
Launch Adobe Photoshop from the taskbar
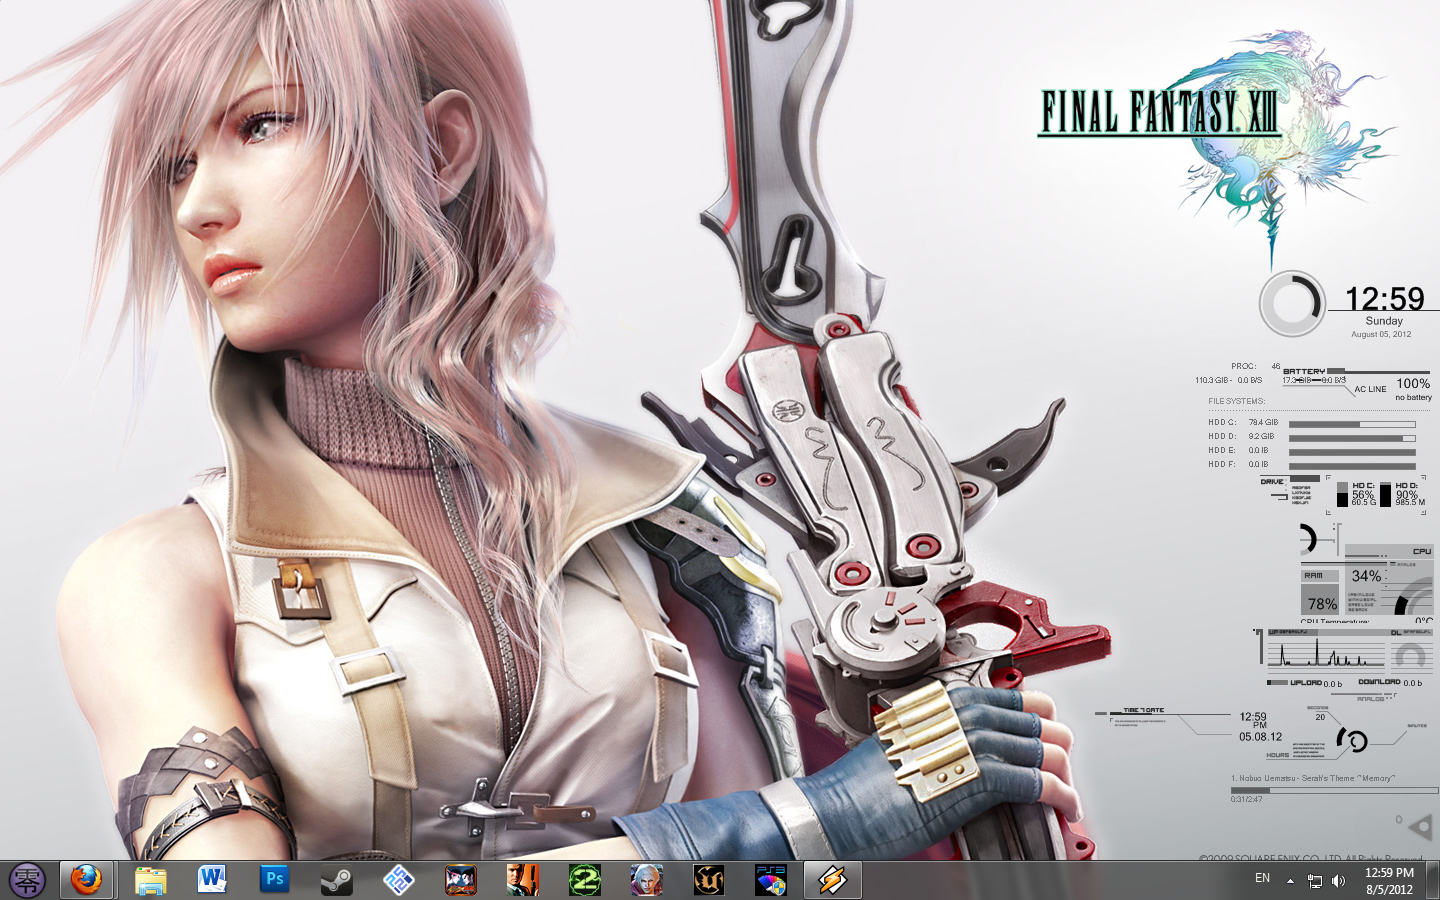click(x=274, y=880)
